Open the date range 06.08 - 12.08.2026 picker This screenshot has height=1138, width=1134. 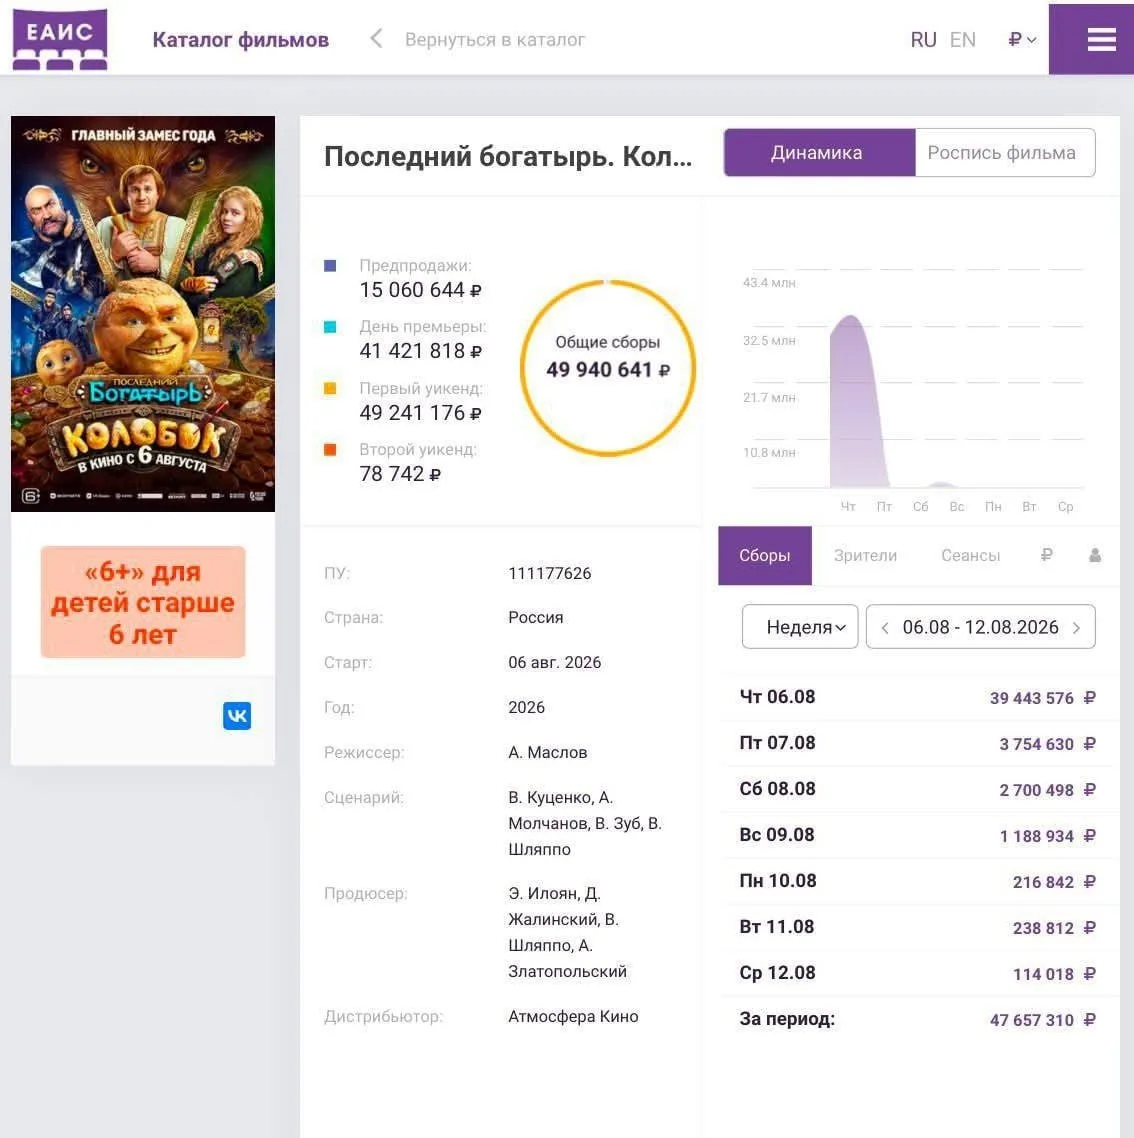coord(980,626)
